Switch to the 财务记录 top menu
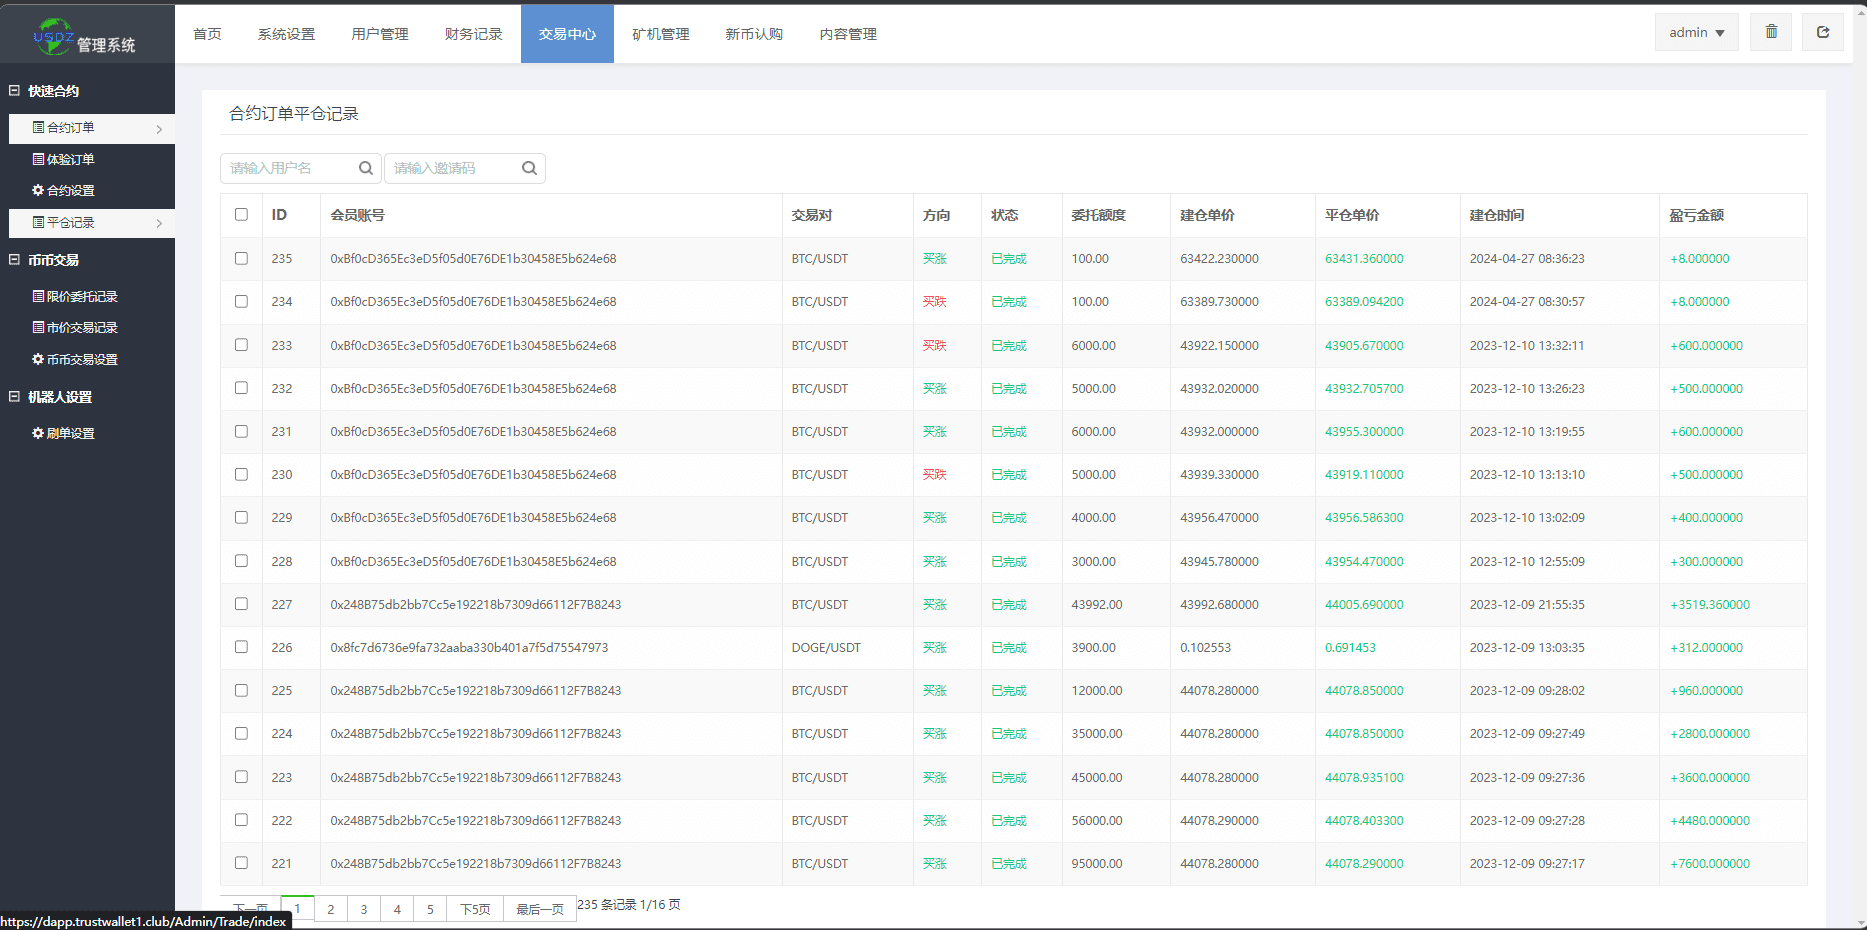Screen dimensions: 1867x930 (473, 34)
